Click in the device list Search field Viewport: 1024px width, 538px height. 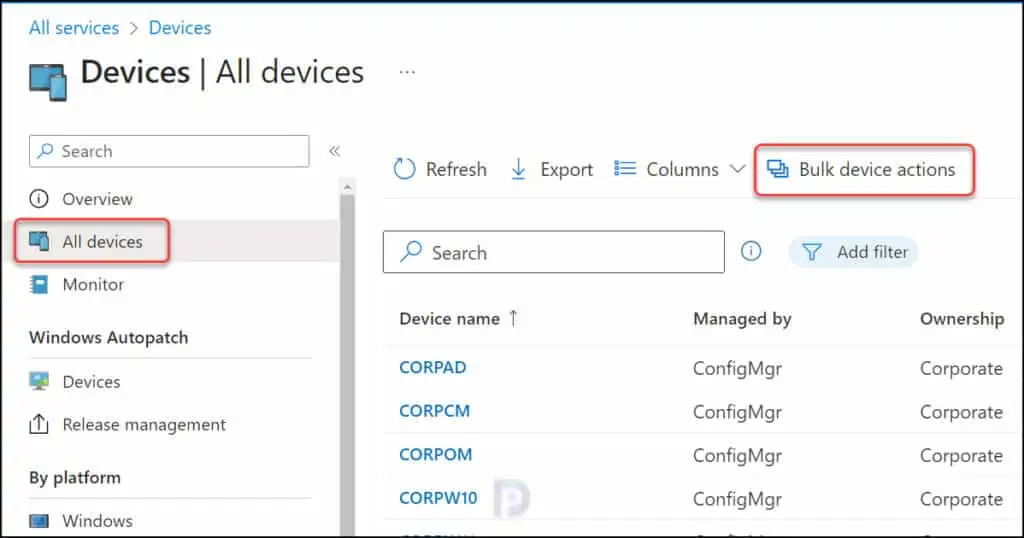(554, 251)
